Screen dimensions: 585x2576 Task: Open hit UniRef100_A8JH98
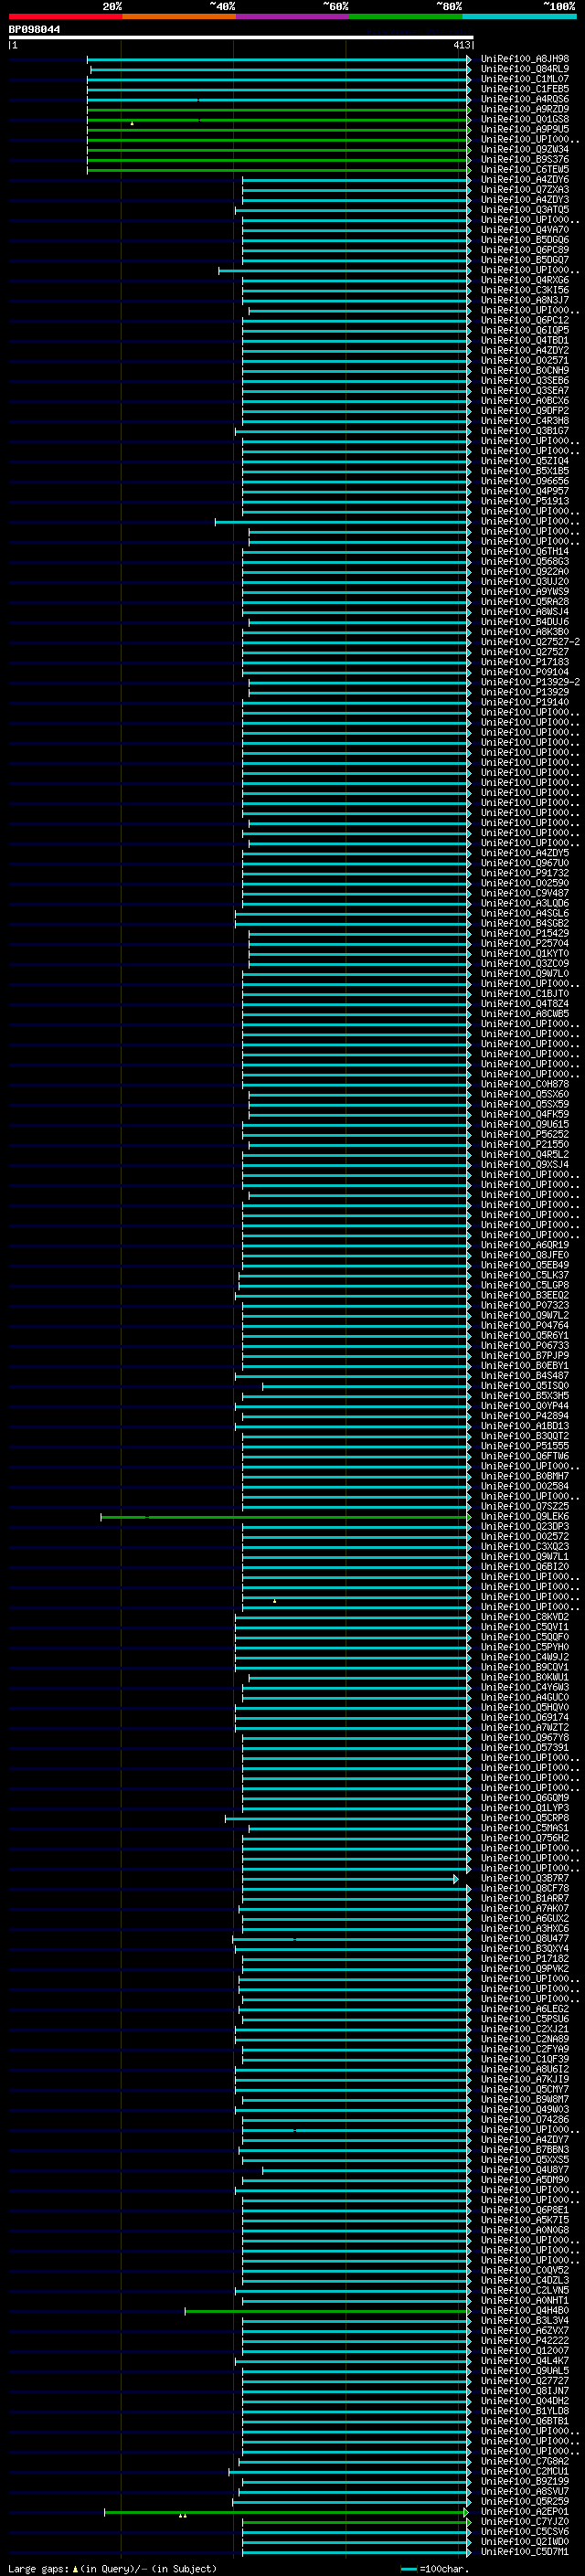click(x=524, y=59)
